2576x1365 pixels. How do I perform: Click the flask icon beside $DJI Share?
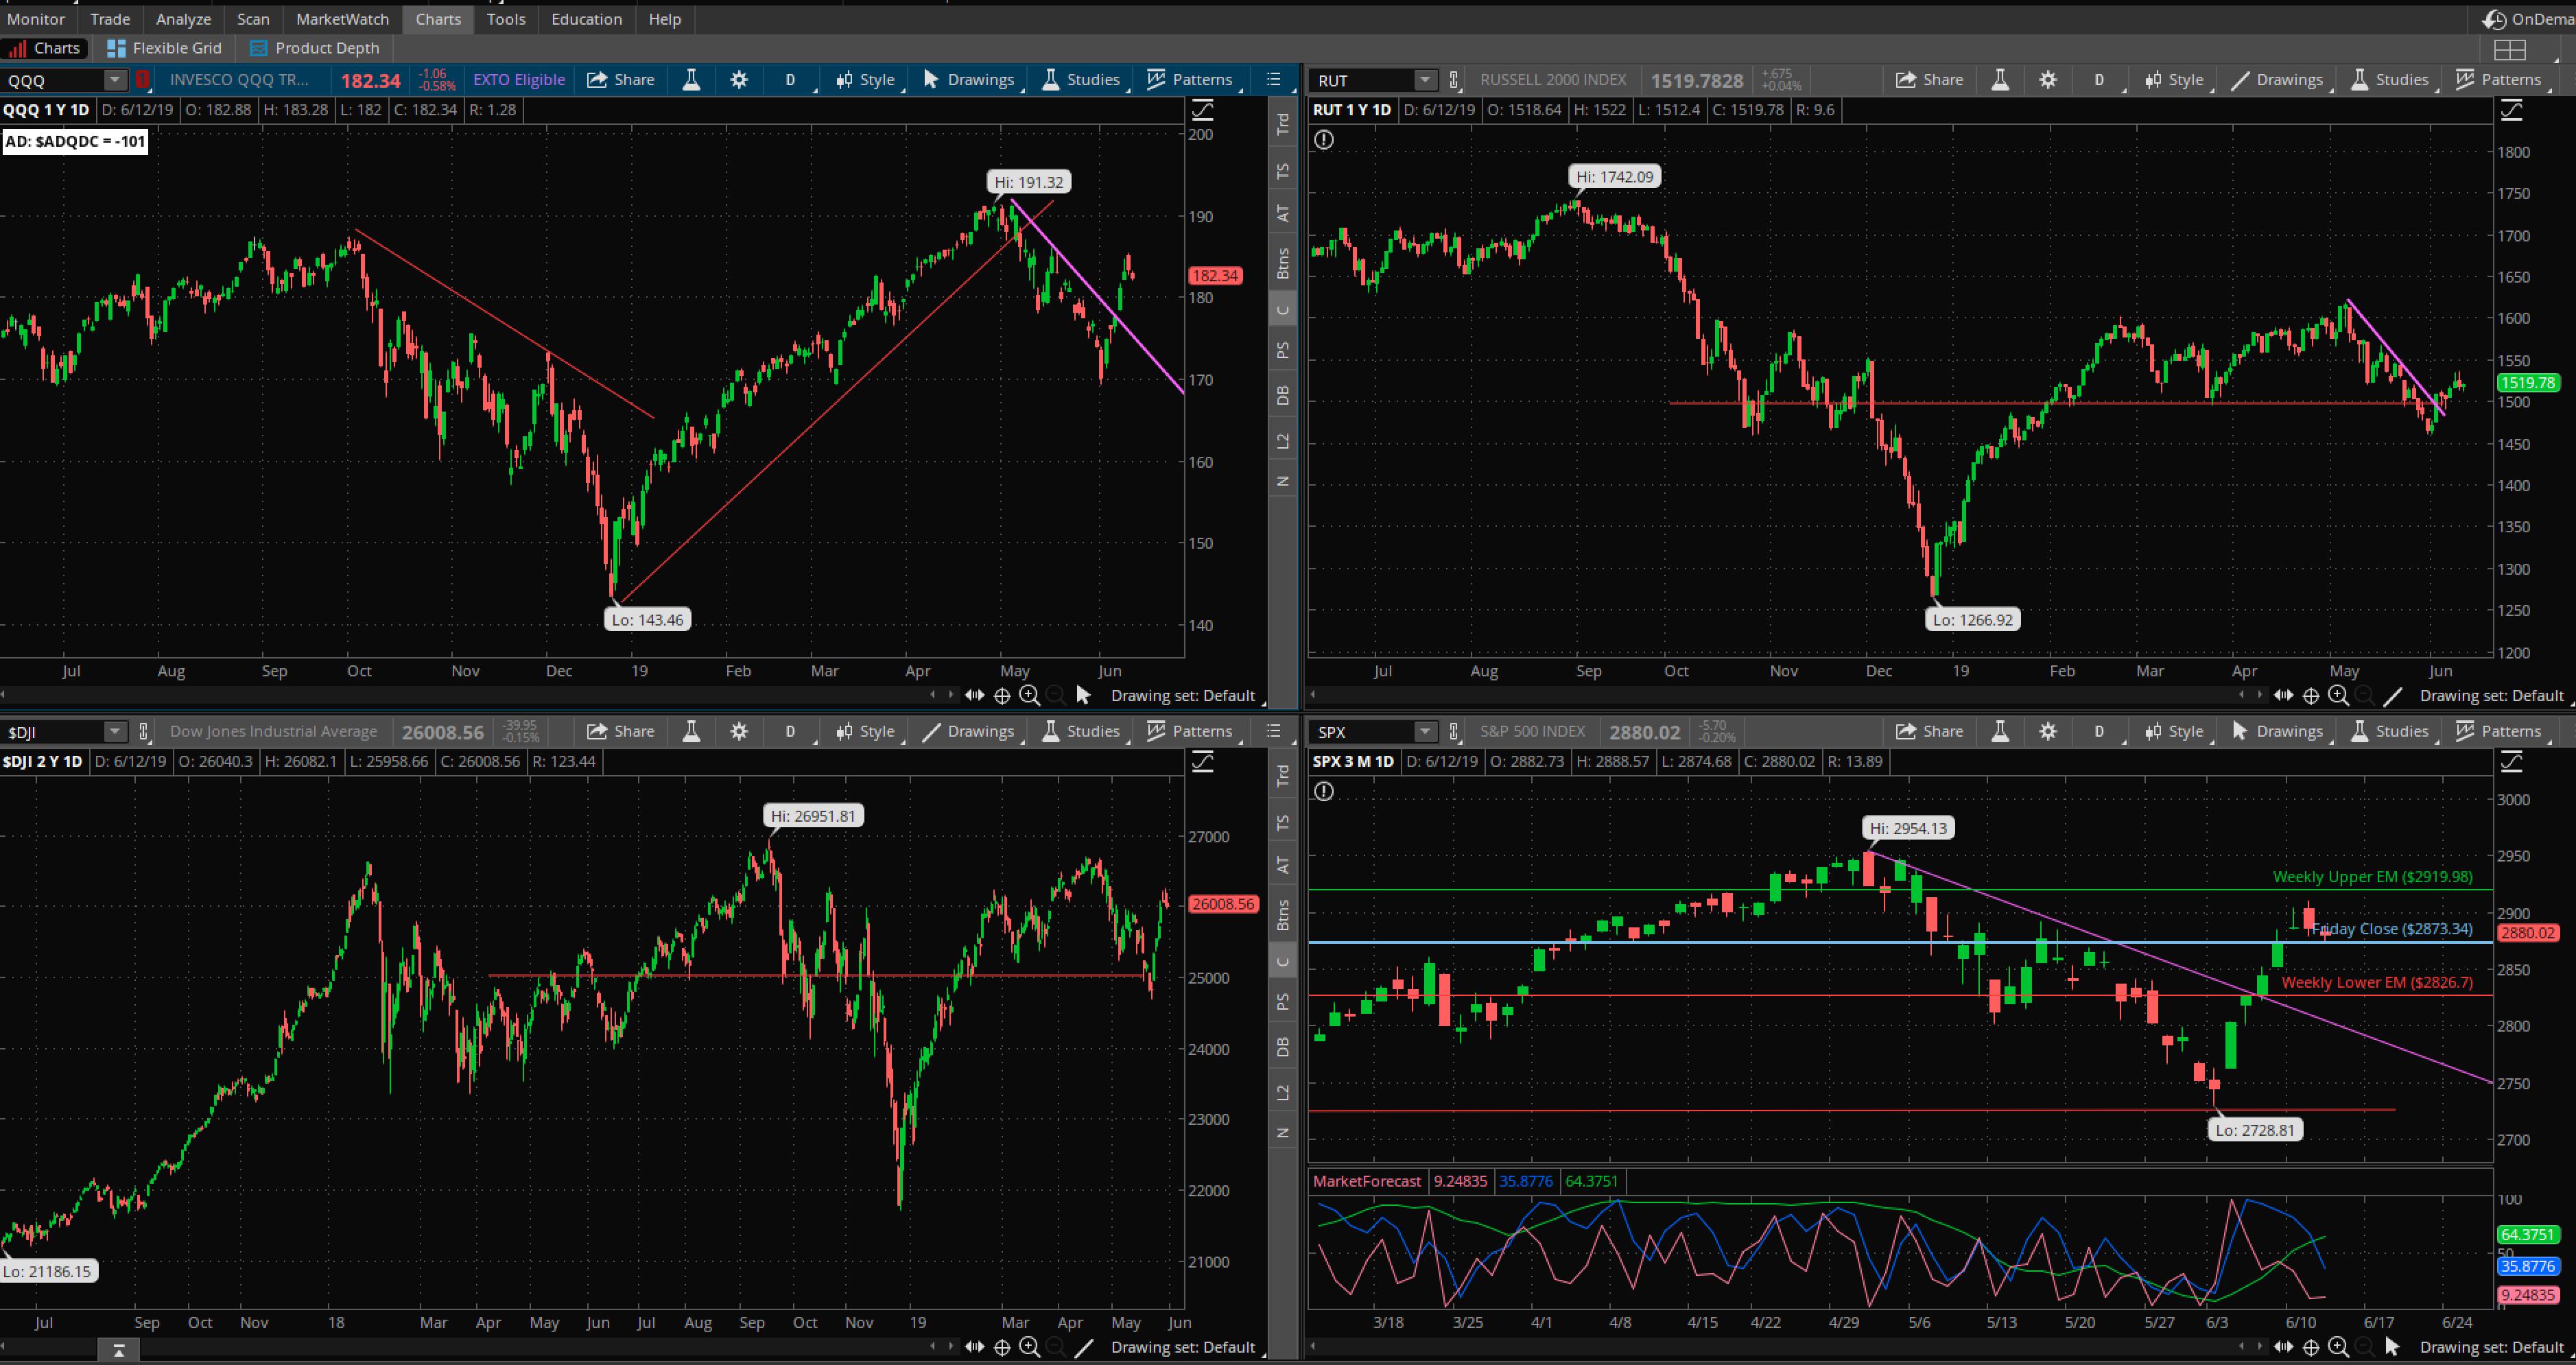pos(691,732)
